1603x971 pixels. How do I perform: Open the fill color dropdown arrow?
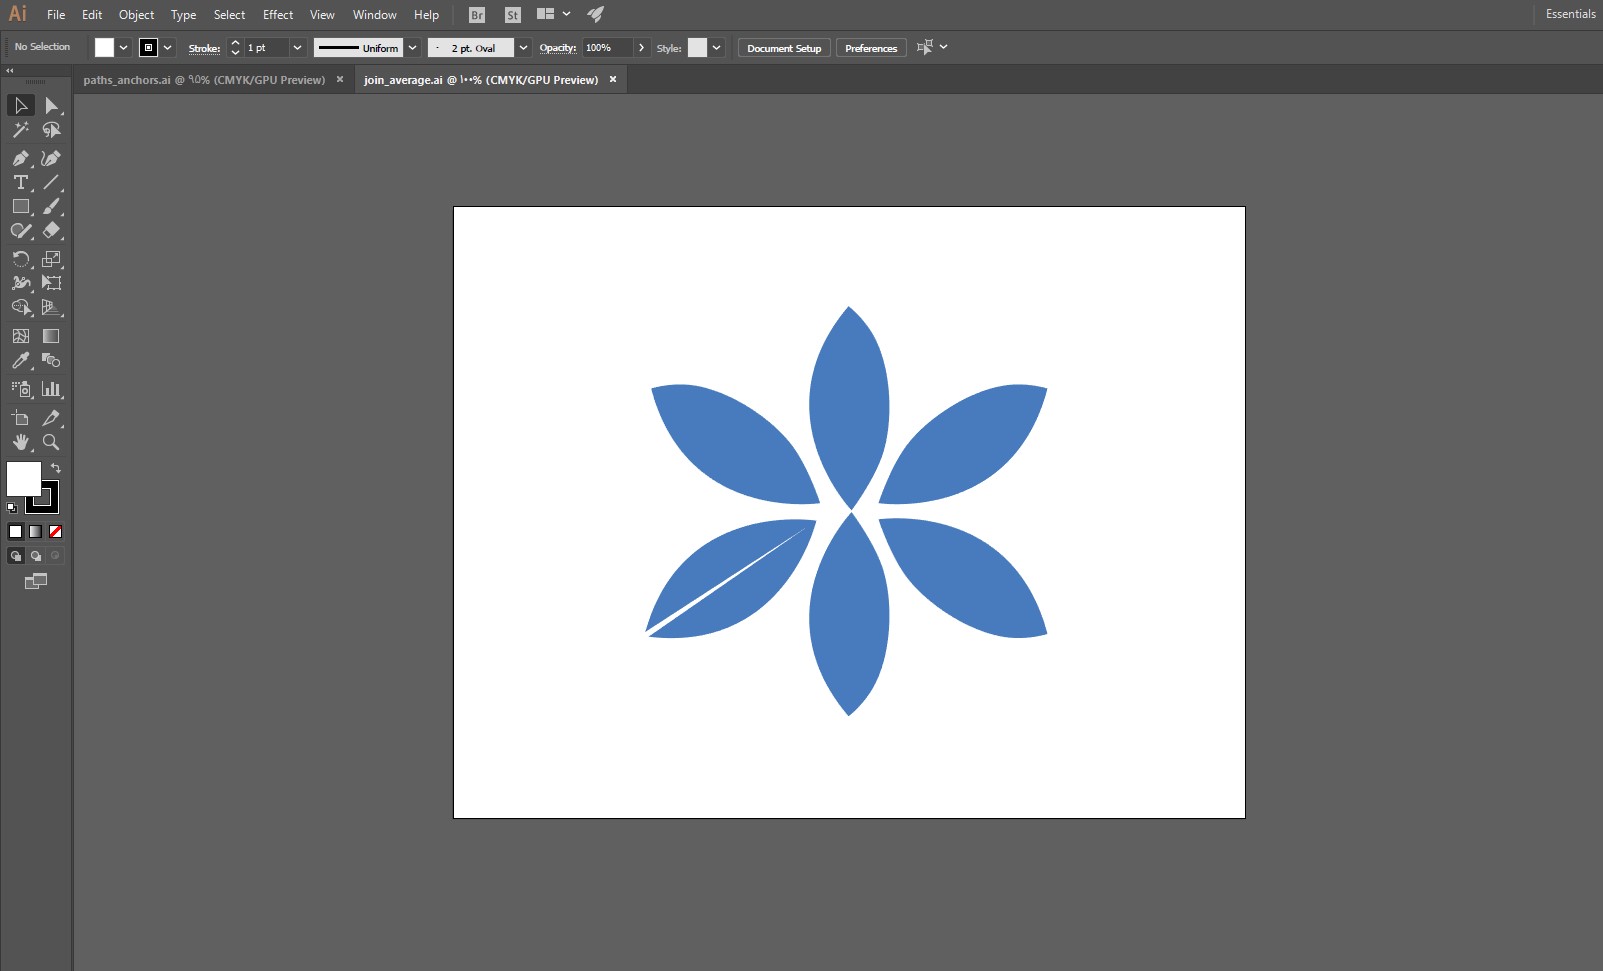coord(123,48)
